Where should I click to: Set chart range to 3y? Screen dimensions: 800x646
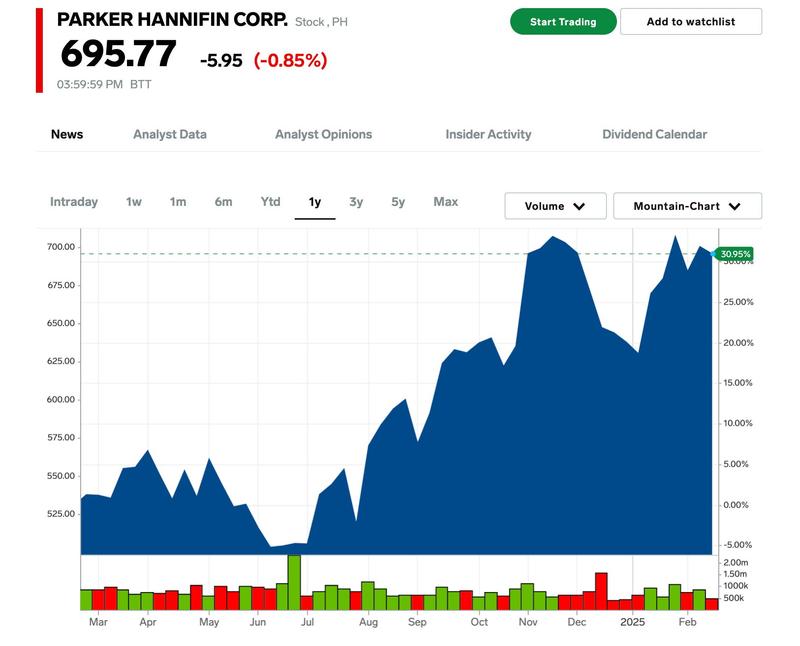pyautogui.click(x=356, y=202)
